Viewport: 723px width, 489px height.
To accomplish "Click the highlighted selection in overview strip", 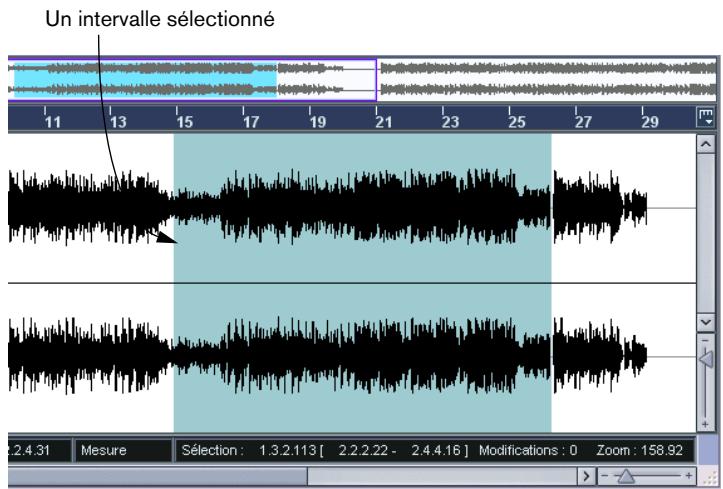I will click(145, 79).
